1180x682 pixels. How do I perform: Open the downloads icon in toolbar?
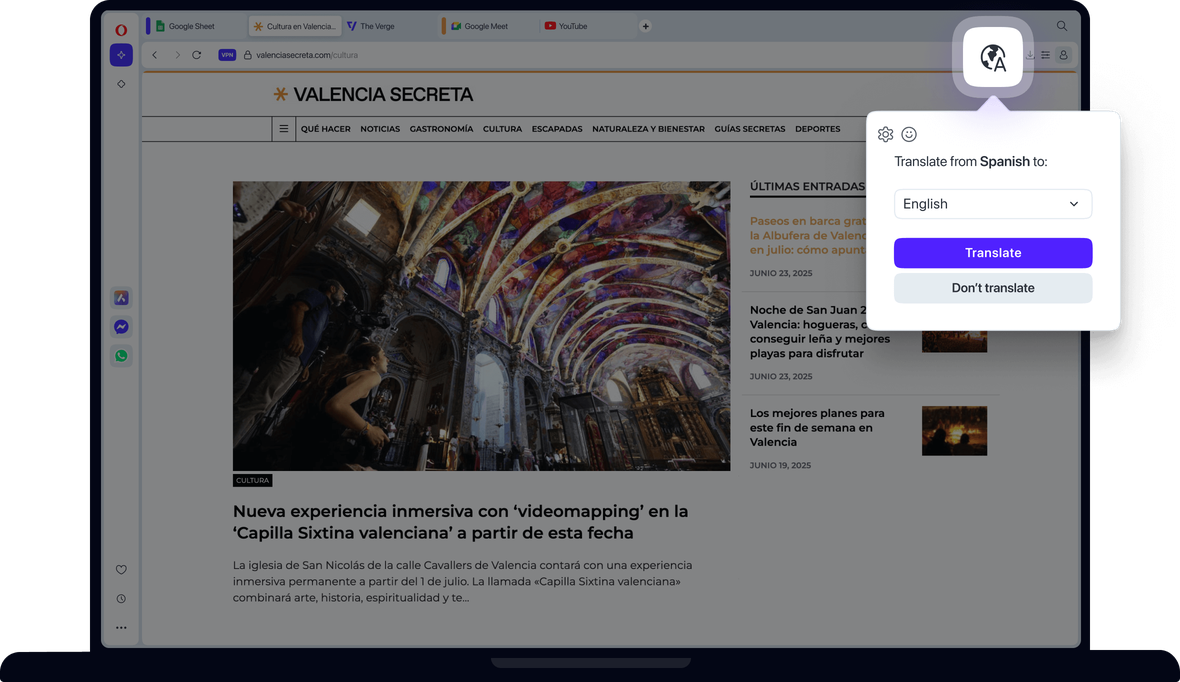coord(1030,55)
